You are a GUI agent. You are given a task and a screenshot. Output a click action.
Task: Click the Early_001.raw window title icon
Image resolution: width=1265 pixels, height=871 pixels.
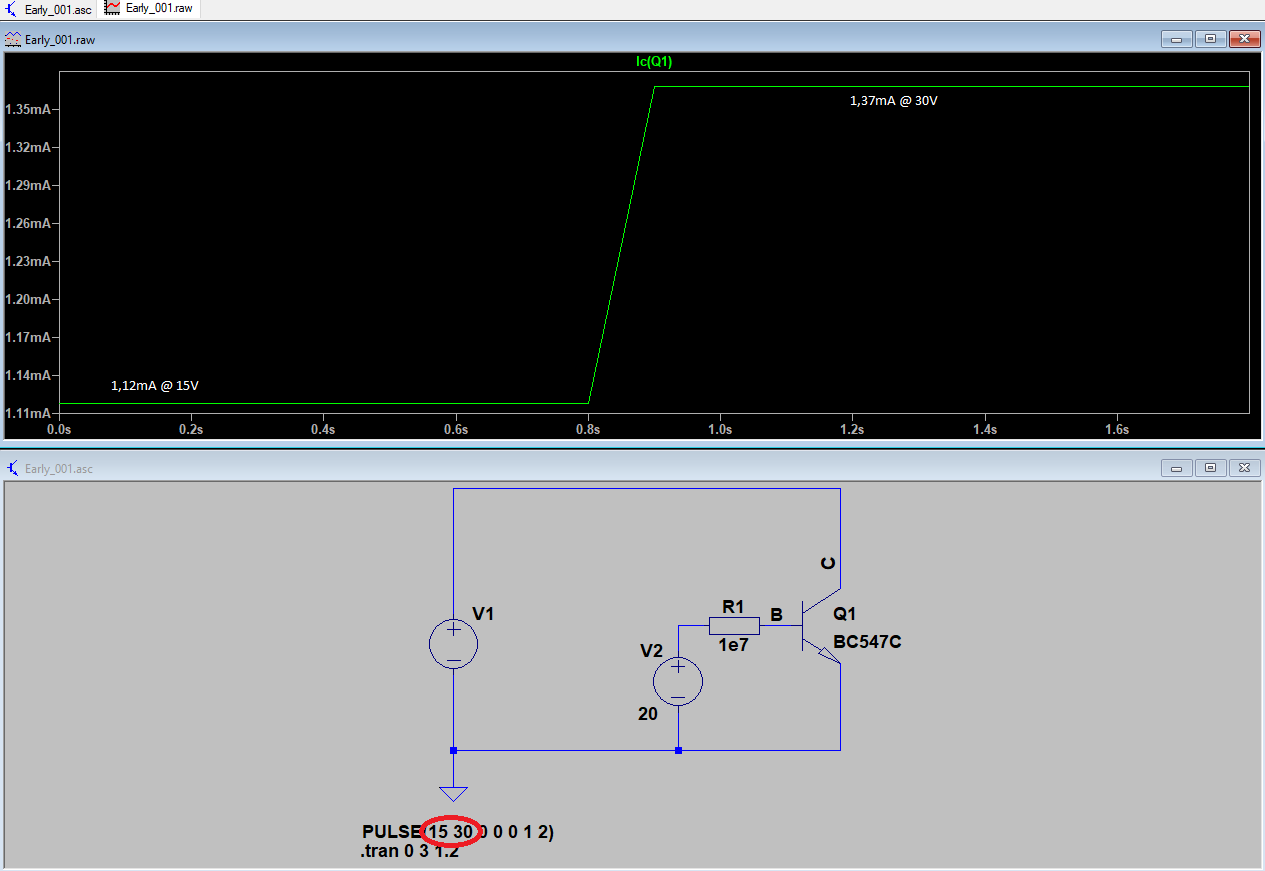click(x=13, y=39)
